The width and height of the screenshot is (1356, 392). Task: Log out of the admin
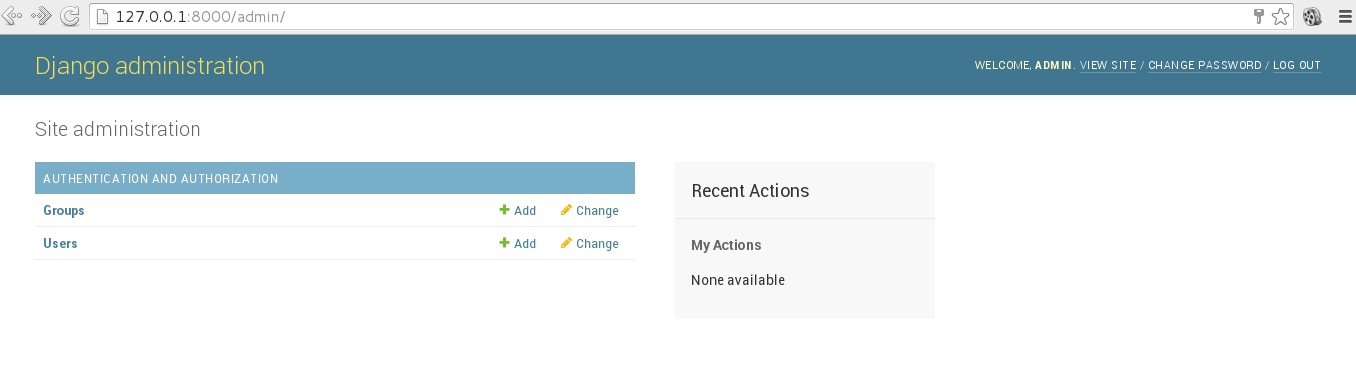[1297, 65]
